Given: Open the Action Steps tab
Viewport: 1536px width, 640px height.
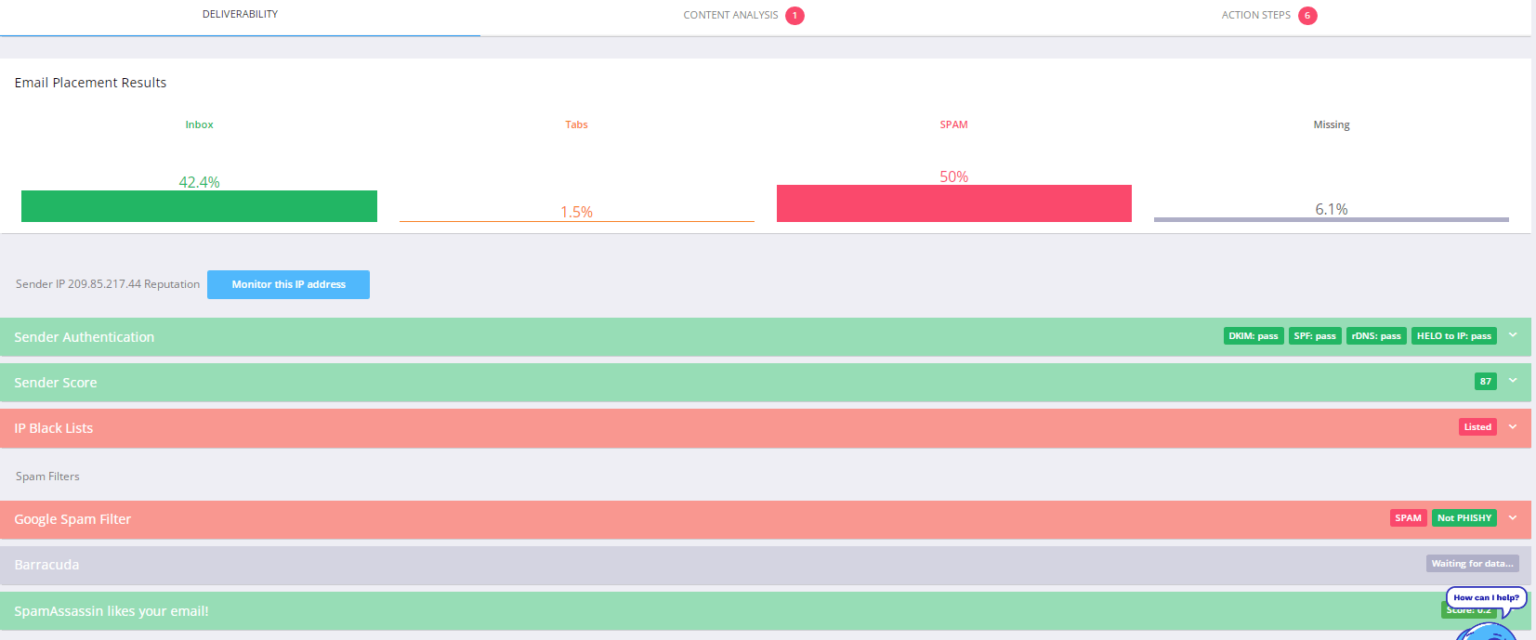Looking at the screenshot, I should pyautogui.click(x=1254, y=15).
